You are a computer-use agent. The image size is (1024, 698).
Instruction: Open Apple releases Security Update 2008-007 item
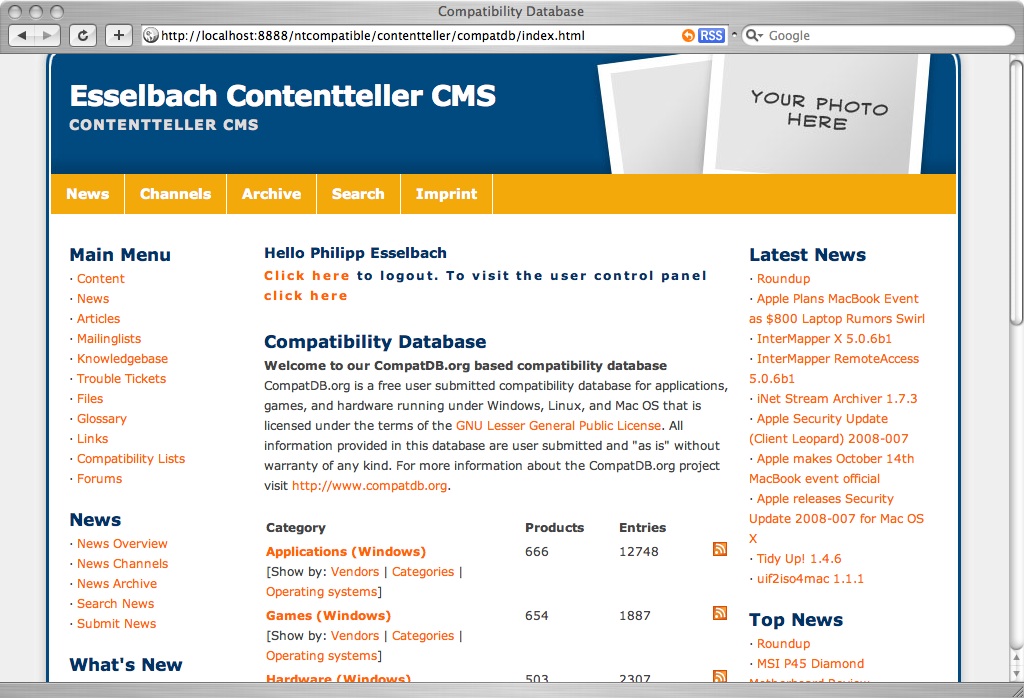(x=837, y=518)
